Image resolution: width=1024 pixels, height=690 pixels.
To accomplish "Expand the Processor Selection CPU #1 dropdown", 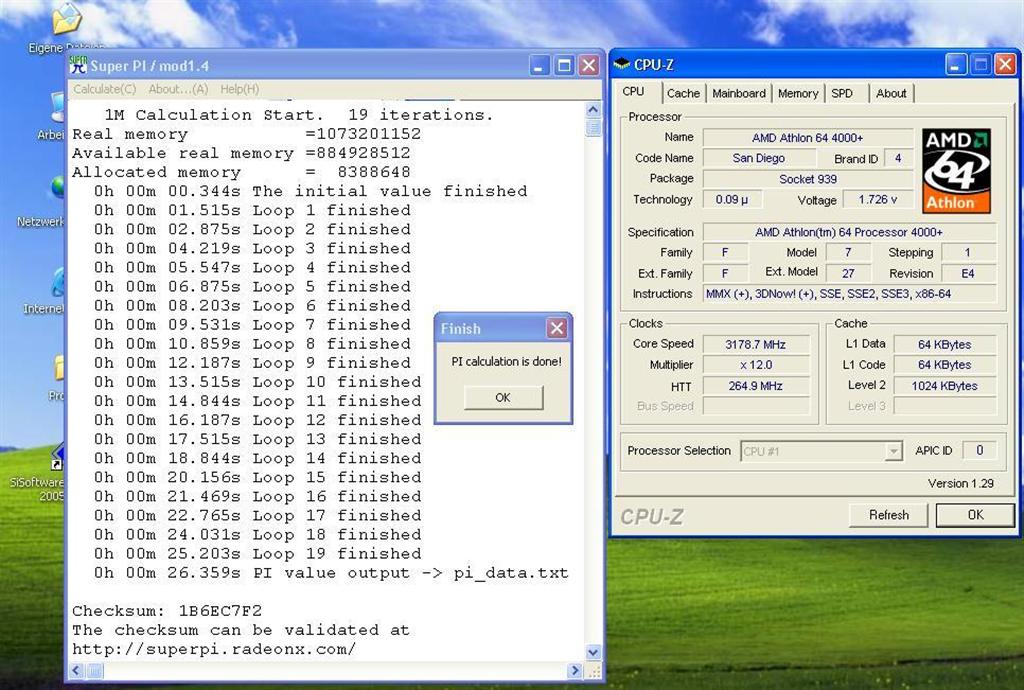I will tap(893, 451).
